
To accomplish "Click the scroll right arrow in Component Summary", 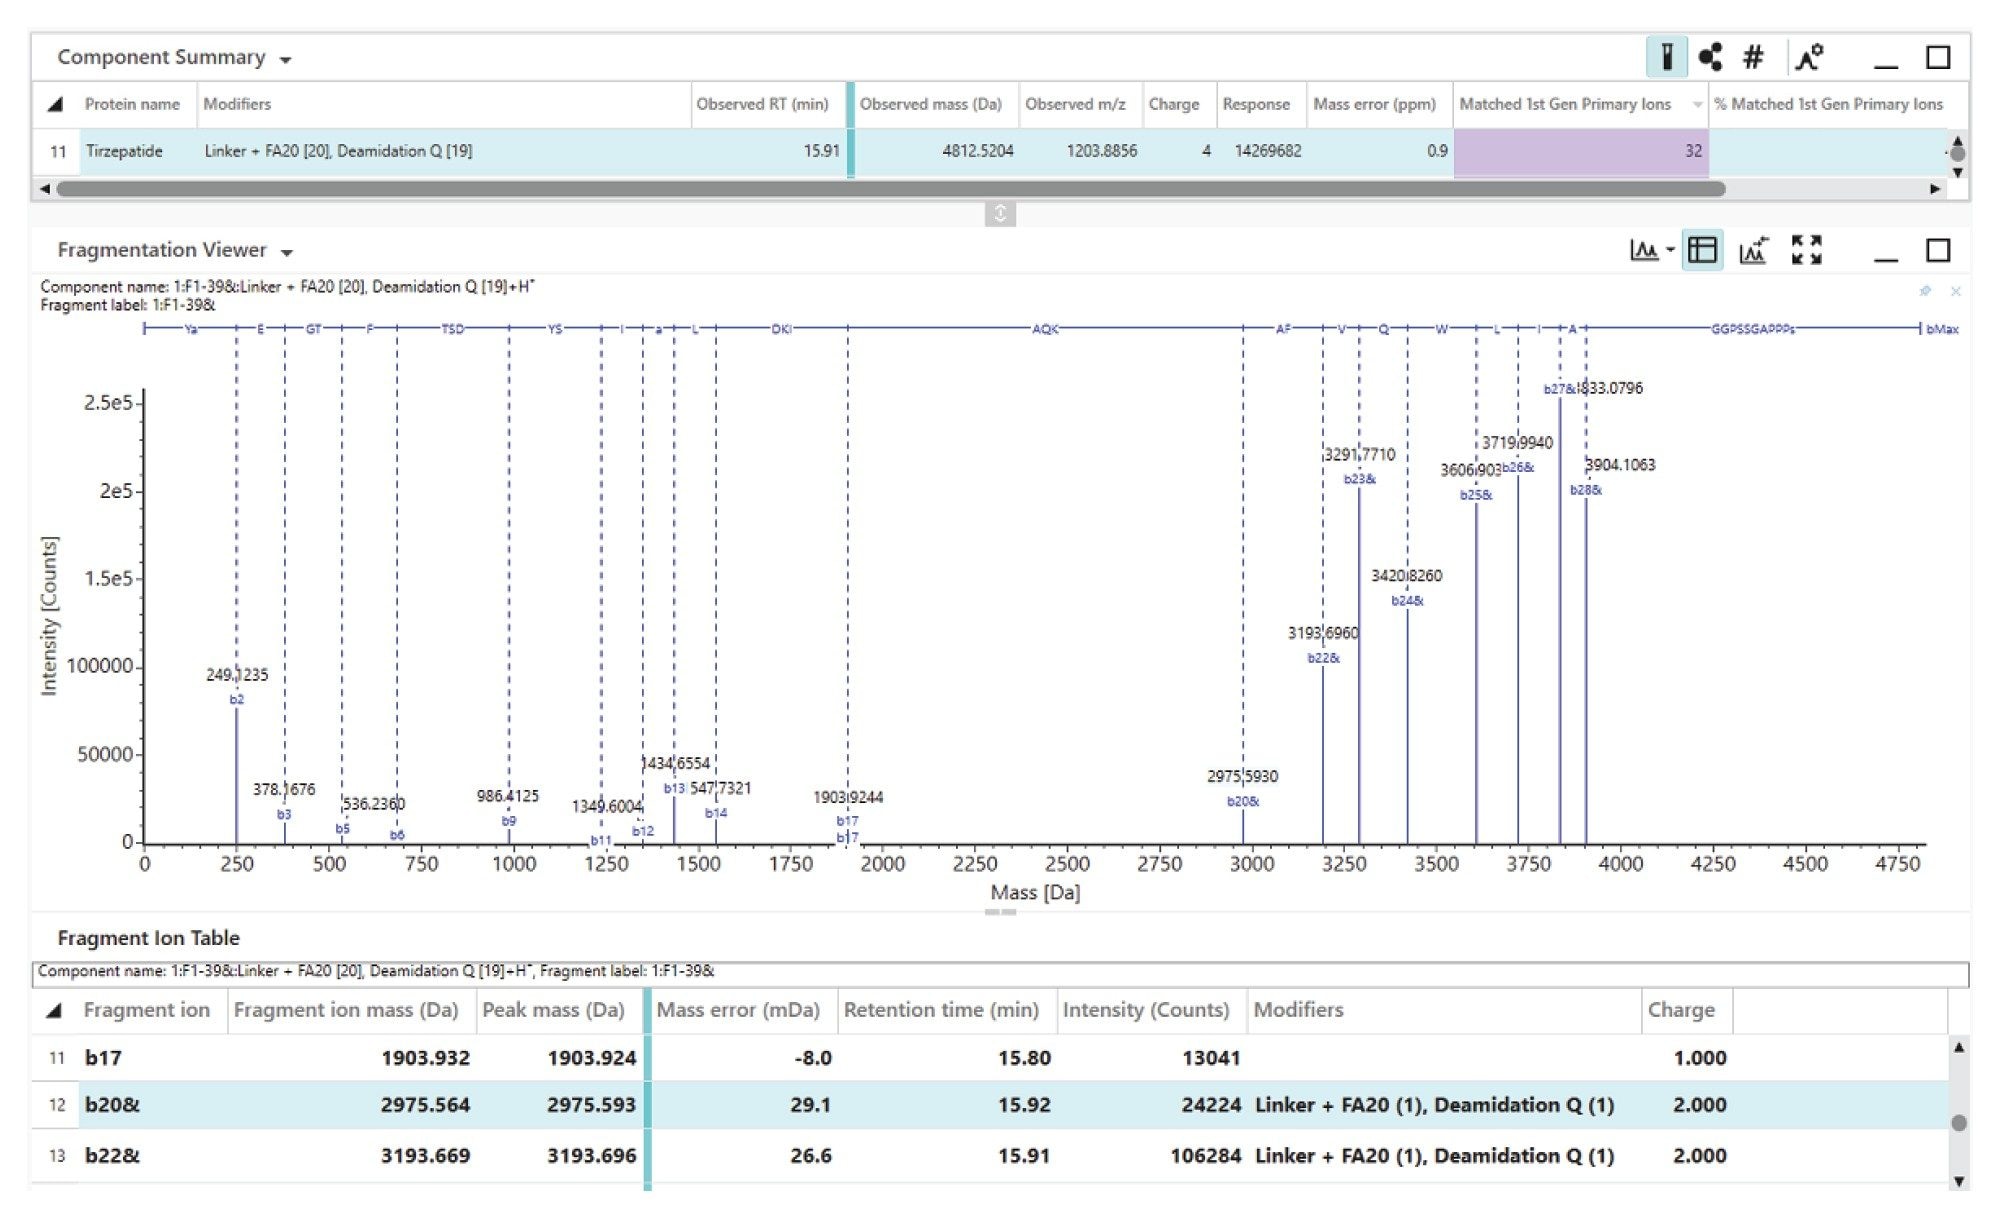I will (x=1935, y=189).
